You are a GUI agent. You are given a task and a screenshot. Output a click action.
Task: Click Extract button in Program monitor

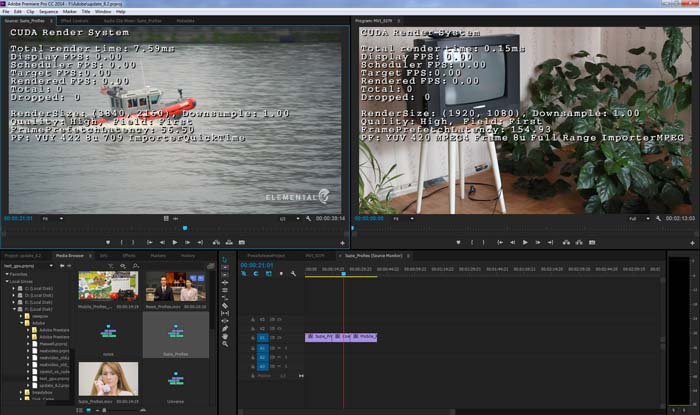coord(579,242)
